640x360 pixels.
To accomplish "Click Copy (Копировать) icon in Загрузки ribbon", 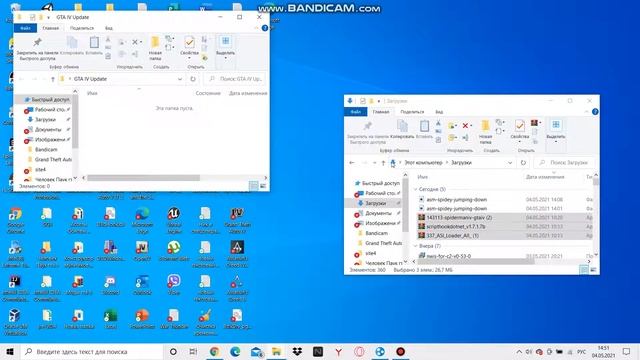I will coord(402,126).
